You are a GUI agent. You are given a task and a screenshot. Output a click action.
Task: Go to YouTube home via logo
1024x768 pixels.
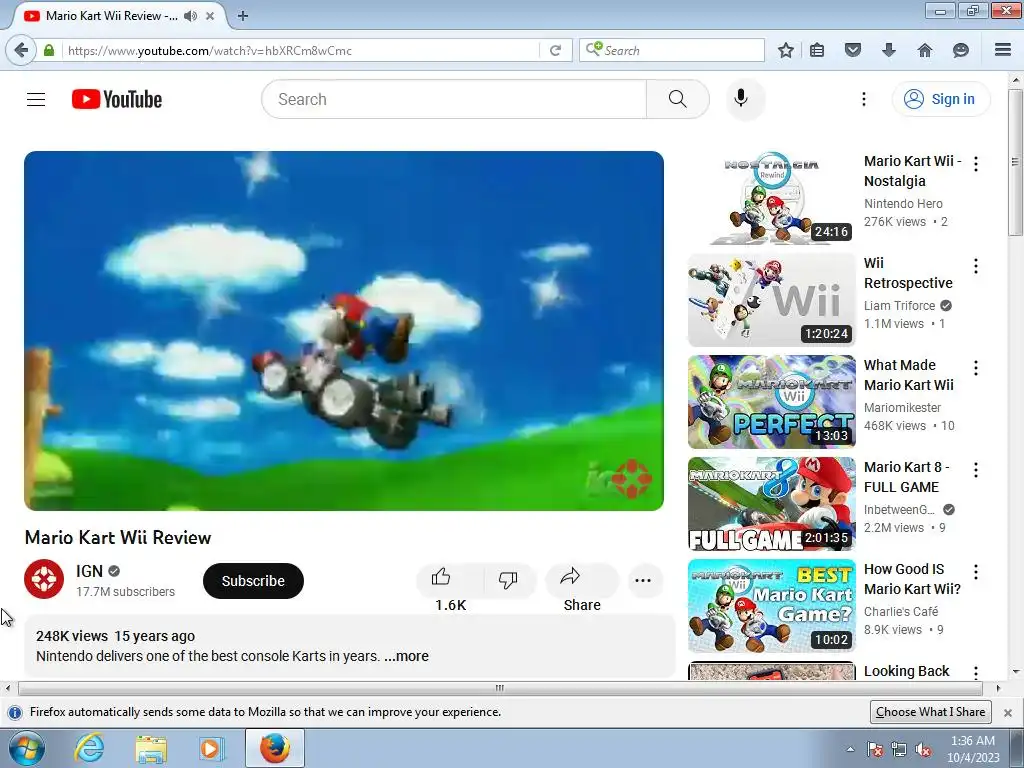click(x=117, y=99)
